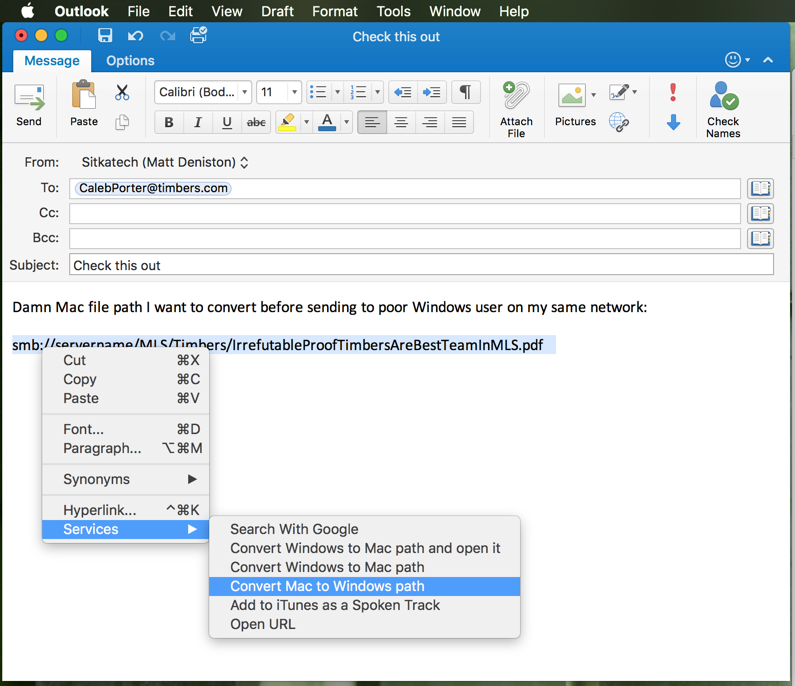This screenshot has width=795, height=686.
Task: Select Search With Google service
Action: [365, 529]
